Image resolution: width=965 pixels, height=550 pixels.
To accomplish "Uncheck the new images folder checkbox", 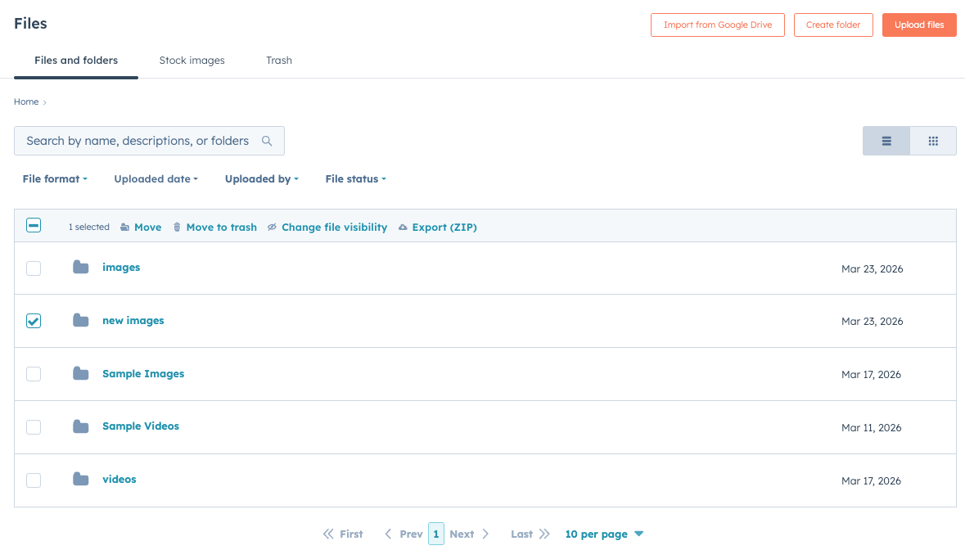I will click(x=34, y=321).
